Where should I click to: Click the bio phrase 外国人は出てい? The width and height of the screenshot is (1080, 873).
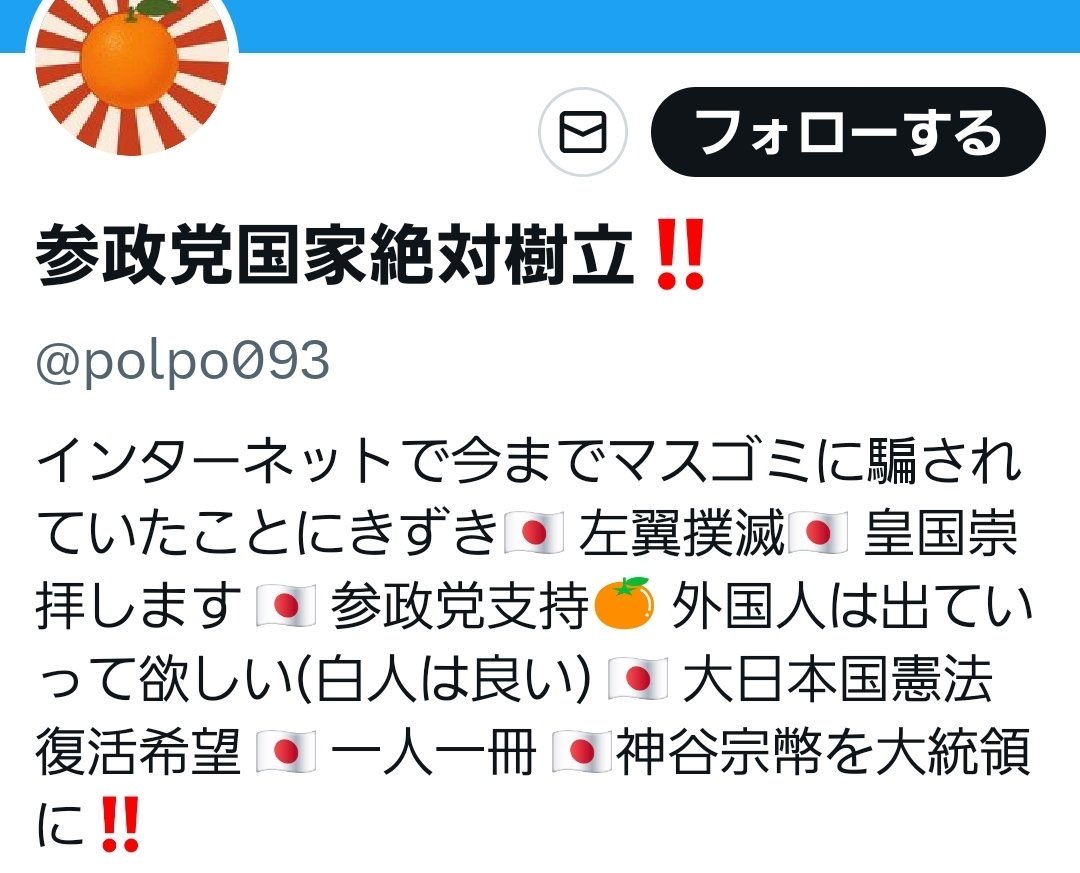click(853, 606)
